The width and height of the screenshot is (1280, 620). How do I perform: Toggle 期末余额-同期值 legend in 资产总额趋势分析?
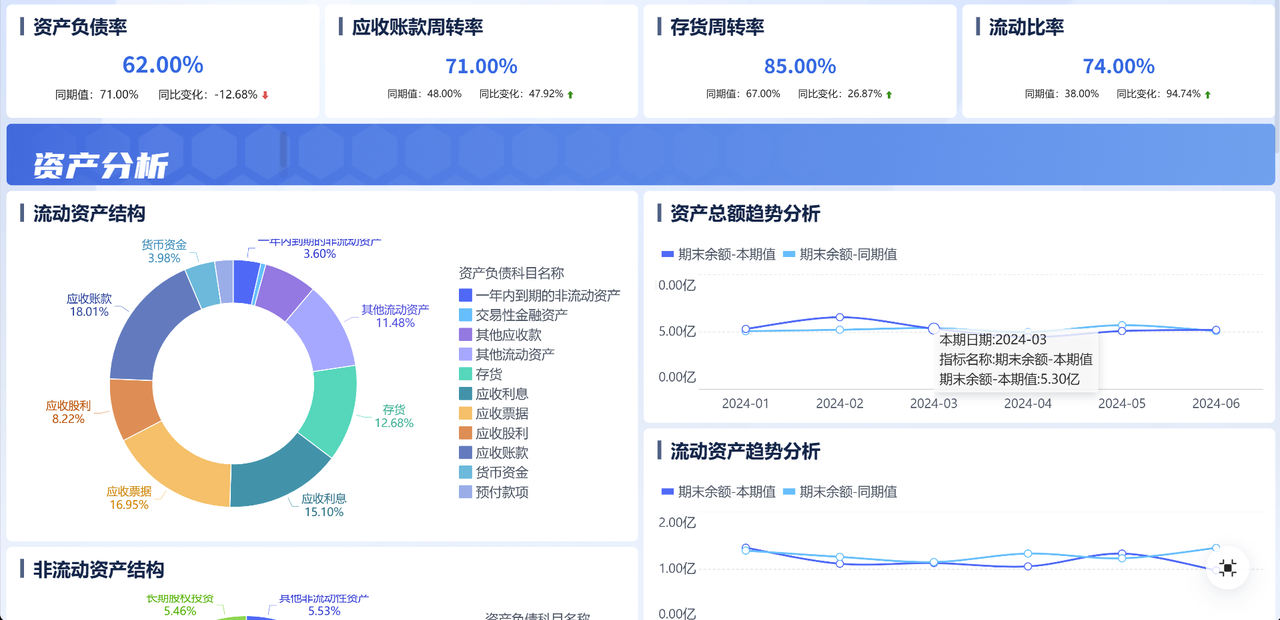click(x=840, y=254)
